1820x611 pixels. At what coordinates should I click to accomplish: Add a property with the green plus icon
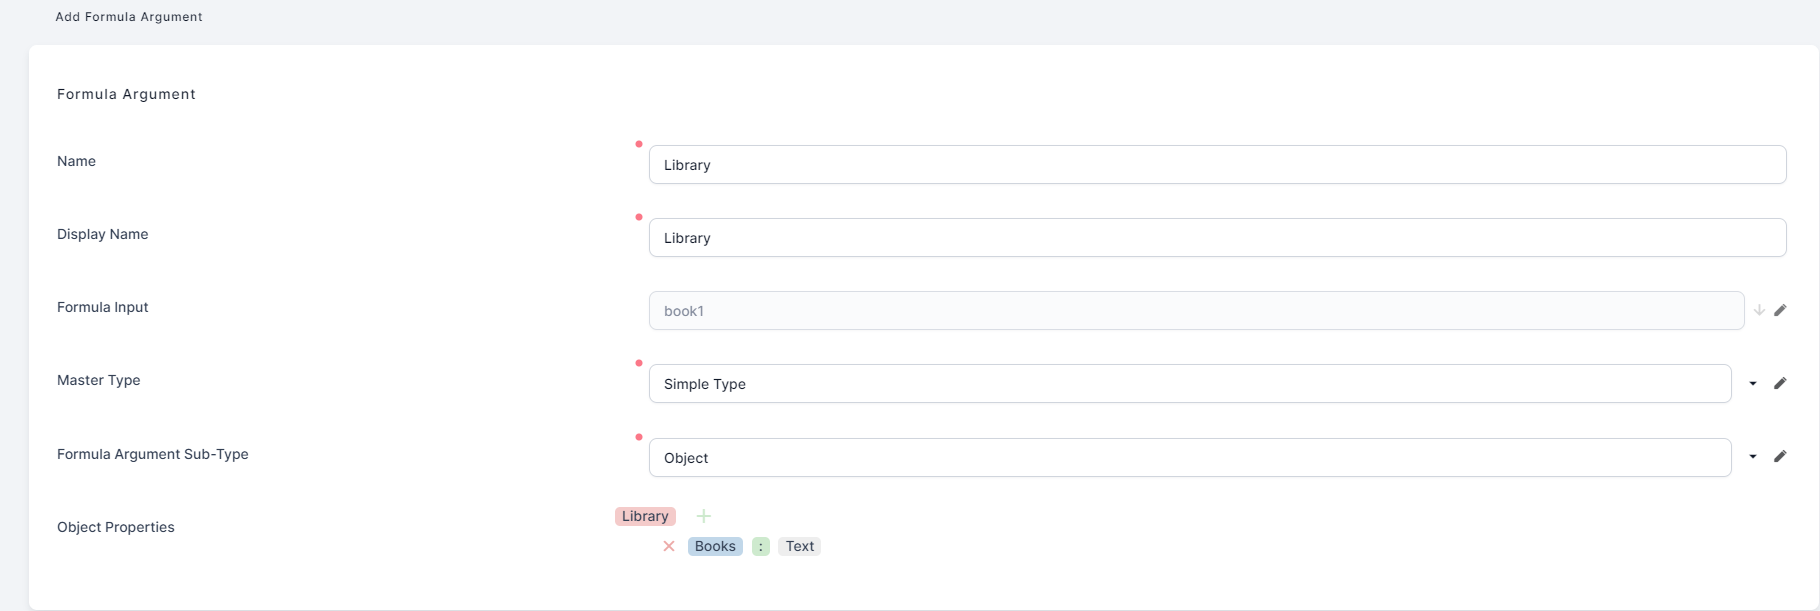pos(704,516)
